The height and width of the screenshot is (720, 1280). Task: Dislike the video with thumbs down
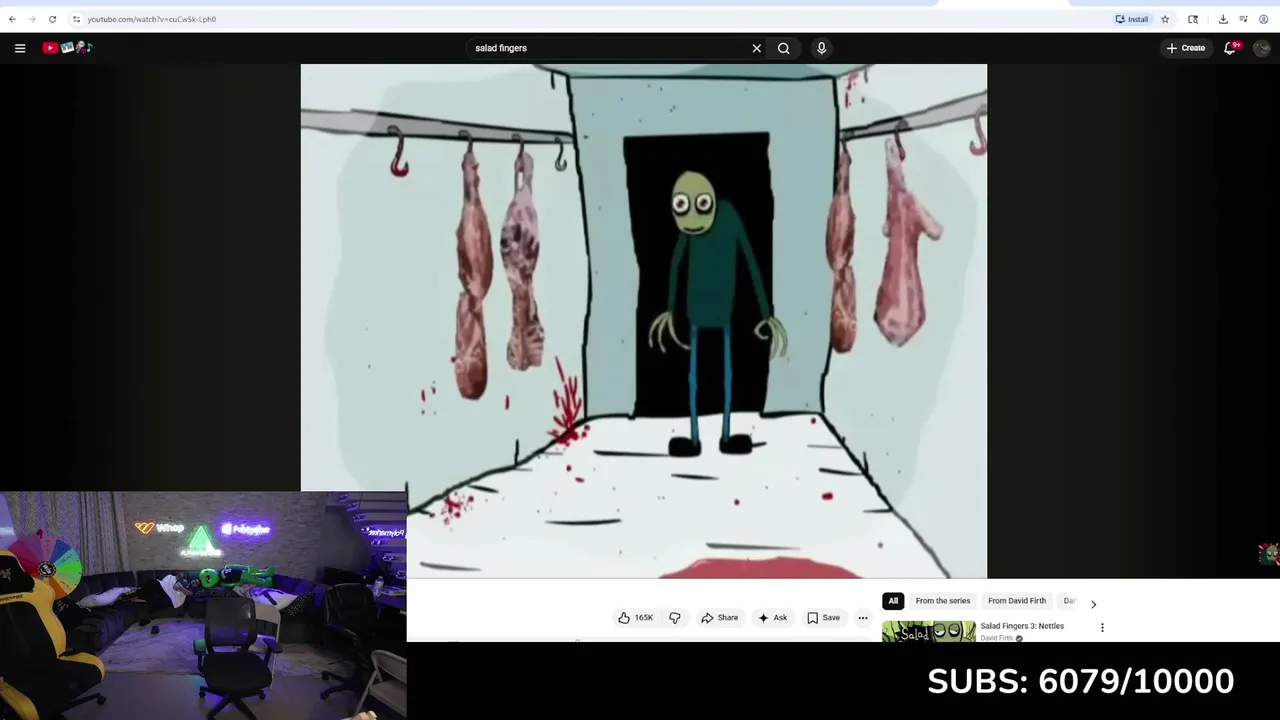tap(675, 618)
